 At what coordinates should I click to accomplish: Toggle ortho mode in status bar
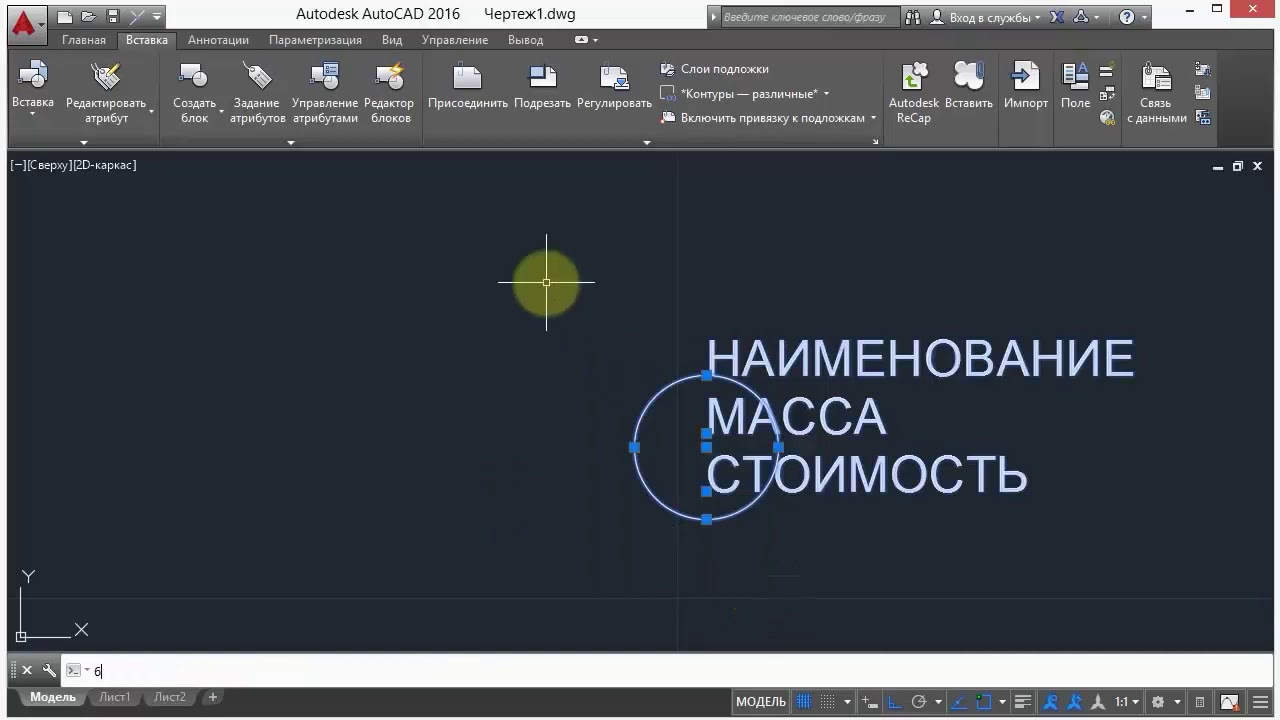tap(895, 702)
